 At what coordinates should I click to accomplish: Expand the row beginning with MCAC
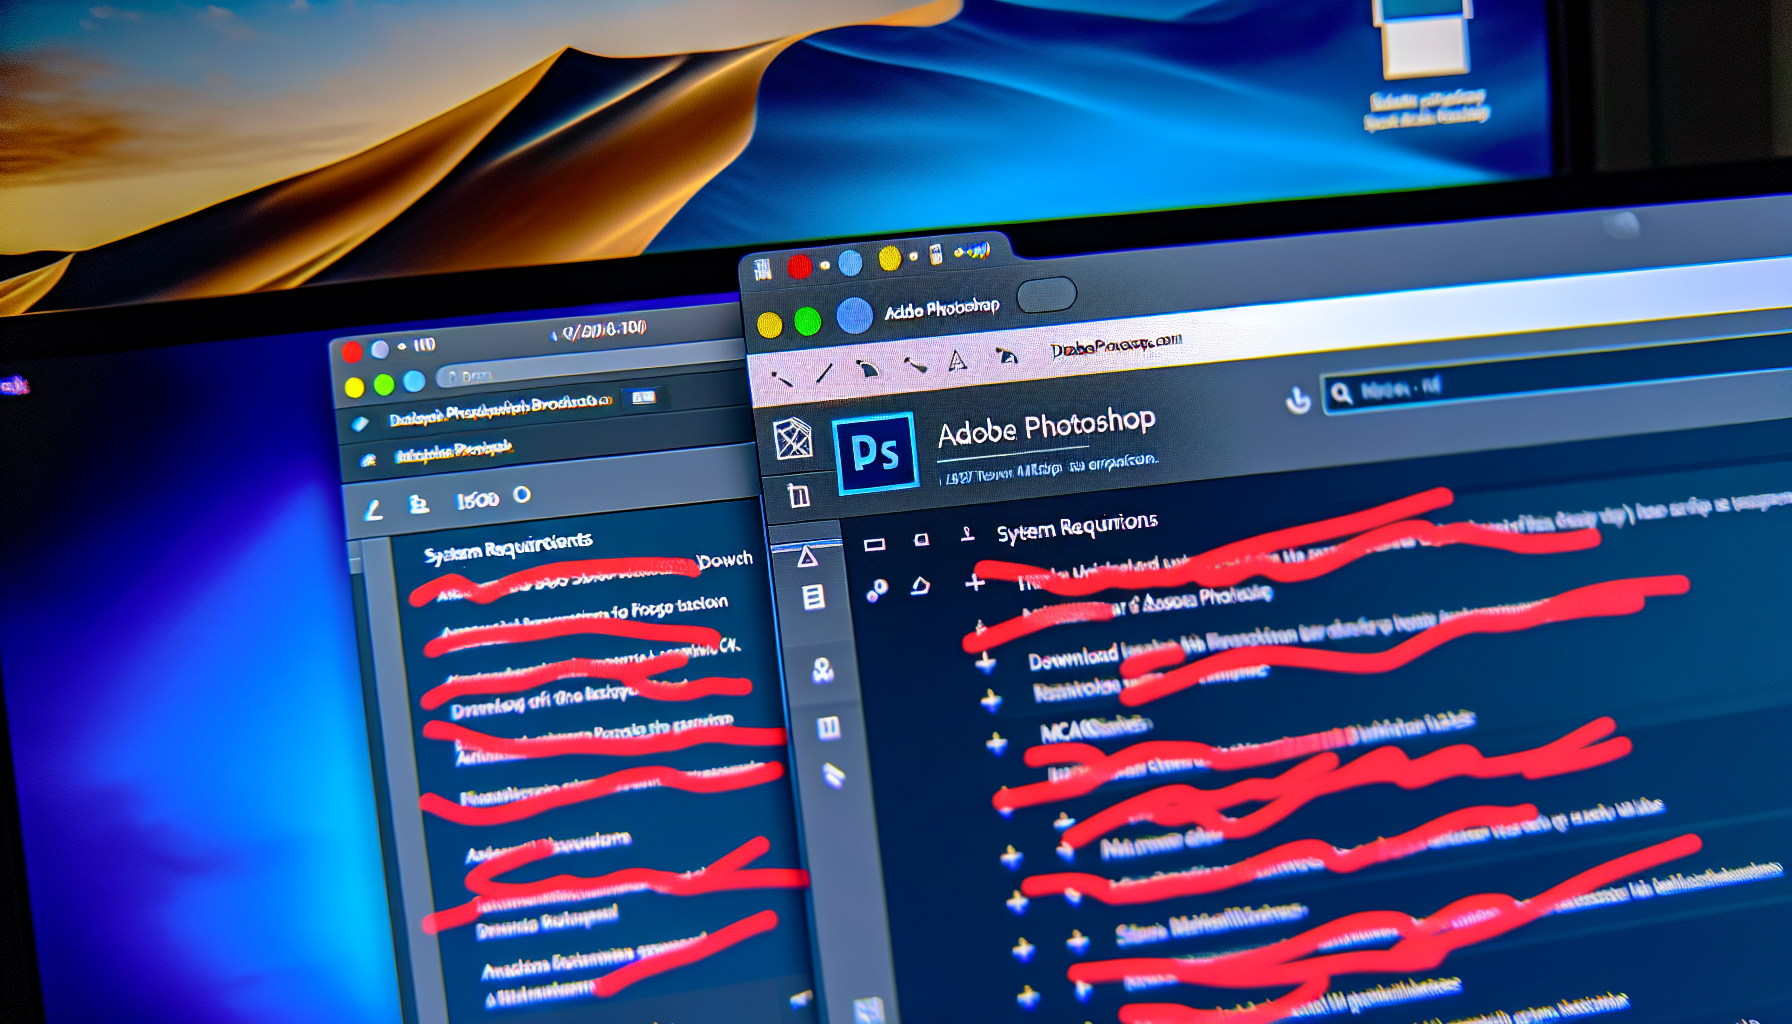pyautogui.click(x=996, y=743)
